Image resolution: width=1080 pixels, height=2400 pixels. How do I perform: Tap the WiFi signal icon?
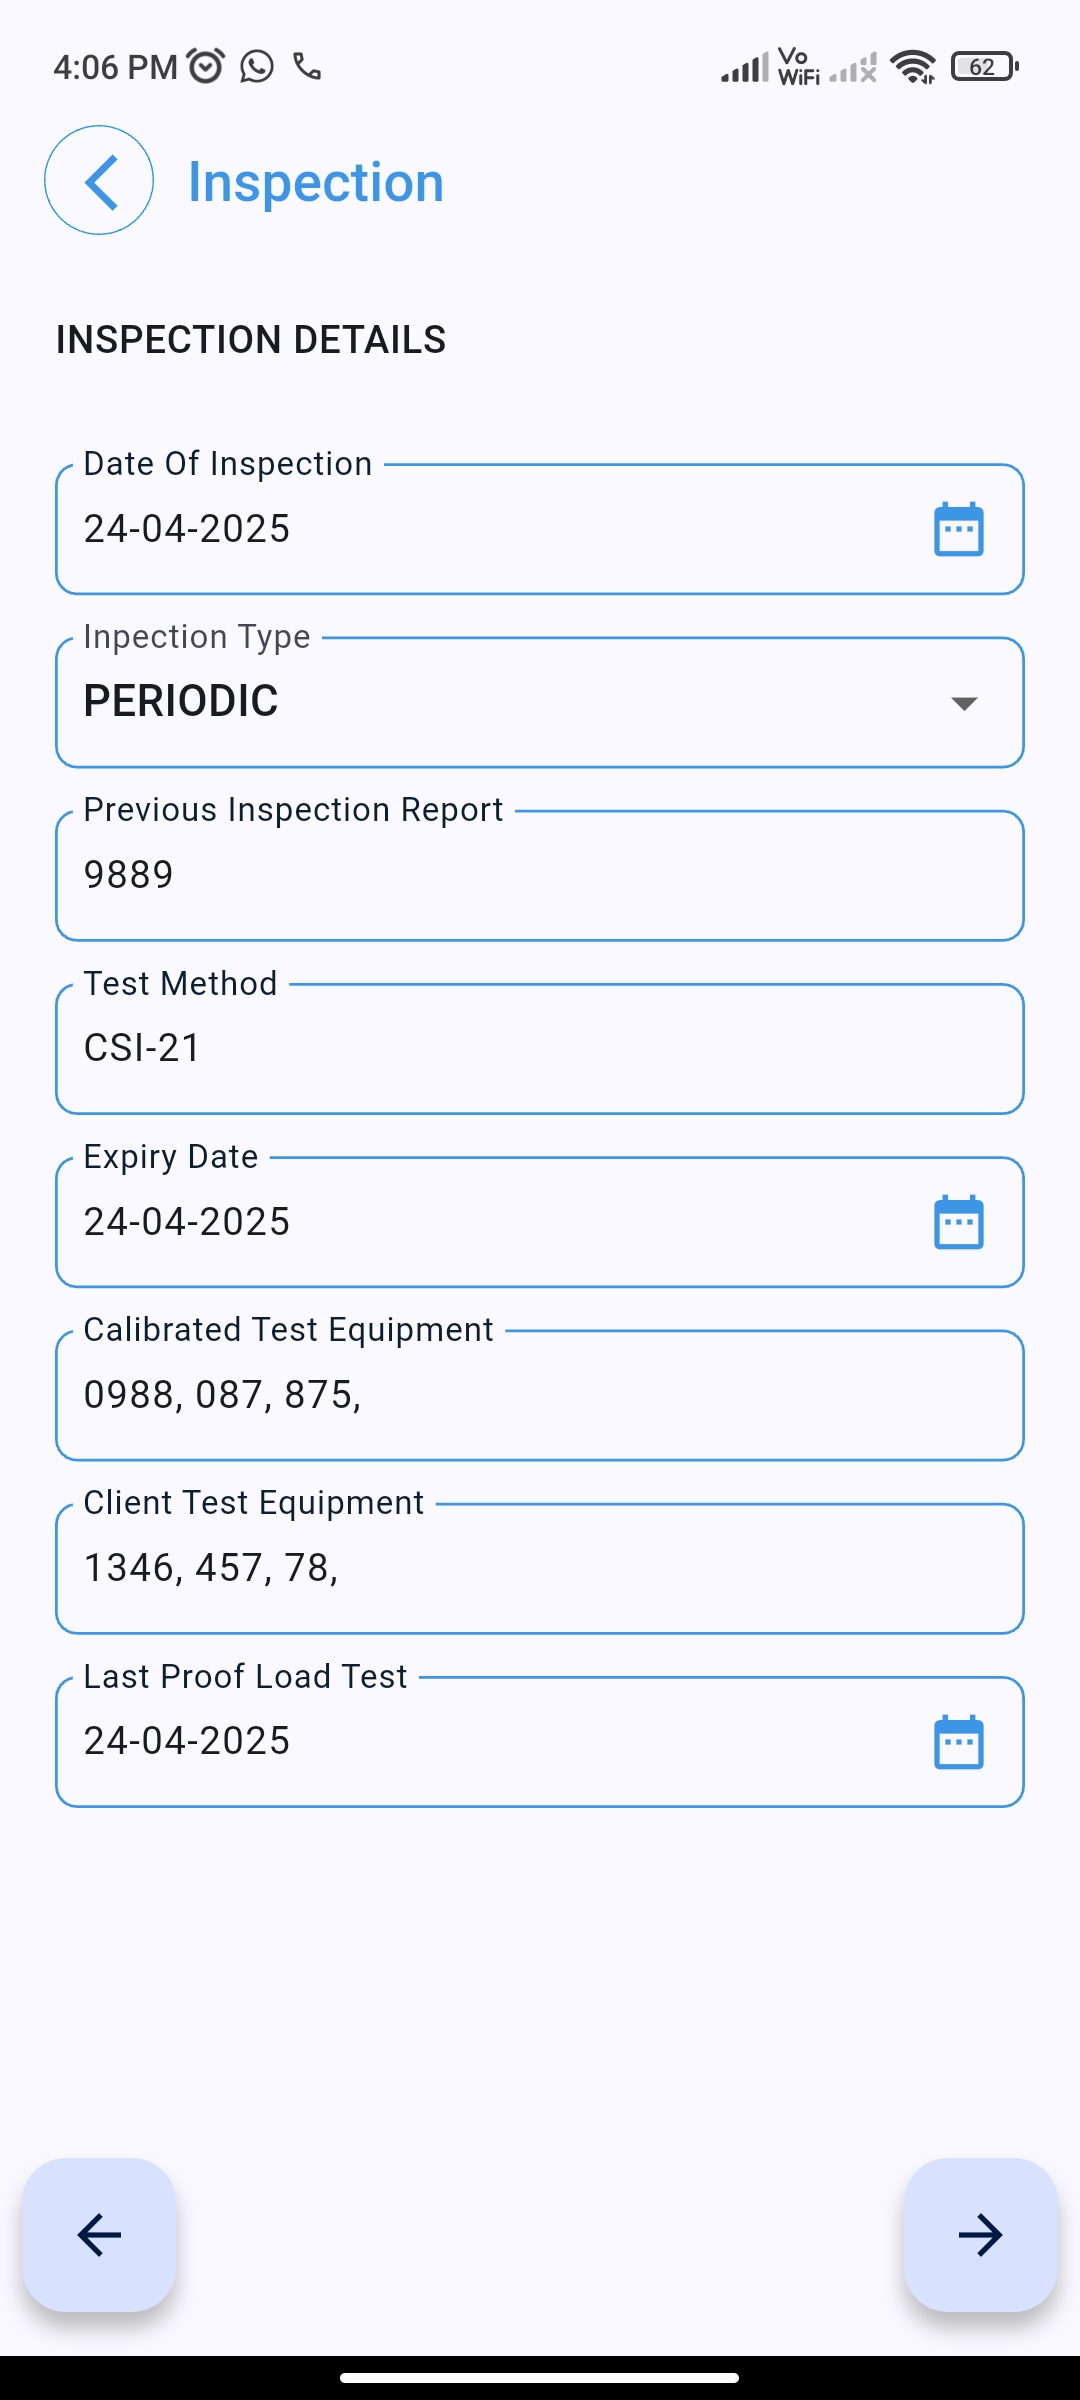click(913, 67)
